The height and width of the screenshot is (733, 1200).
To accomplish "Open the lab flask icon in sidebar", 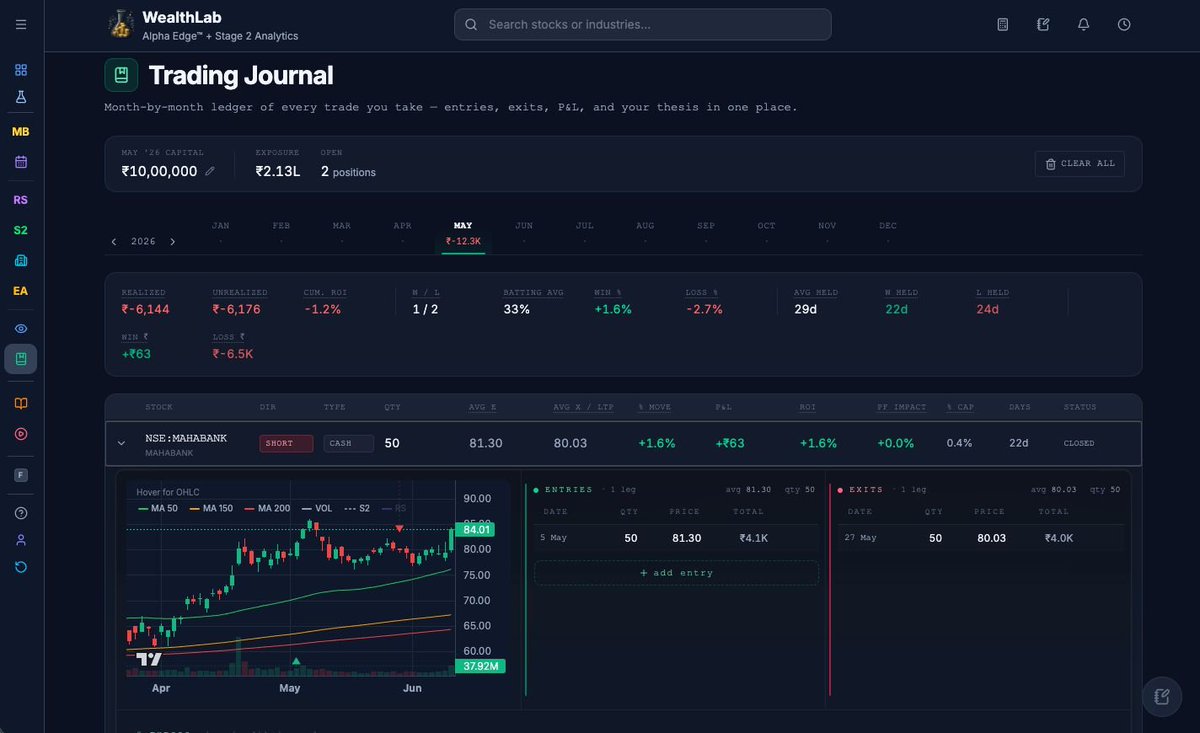I will (21, 97).
